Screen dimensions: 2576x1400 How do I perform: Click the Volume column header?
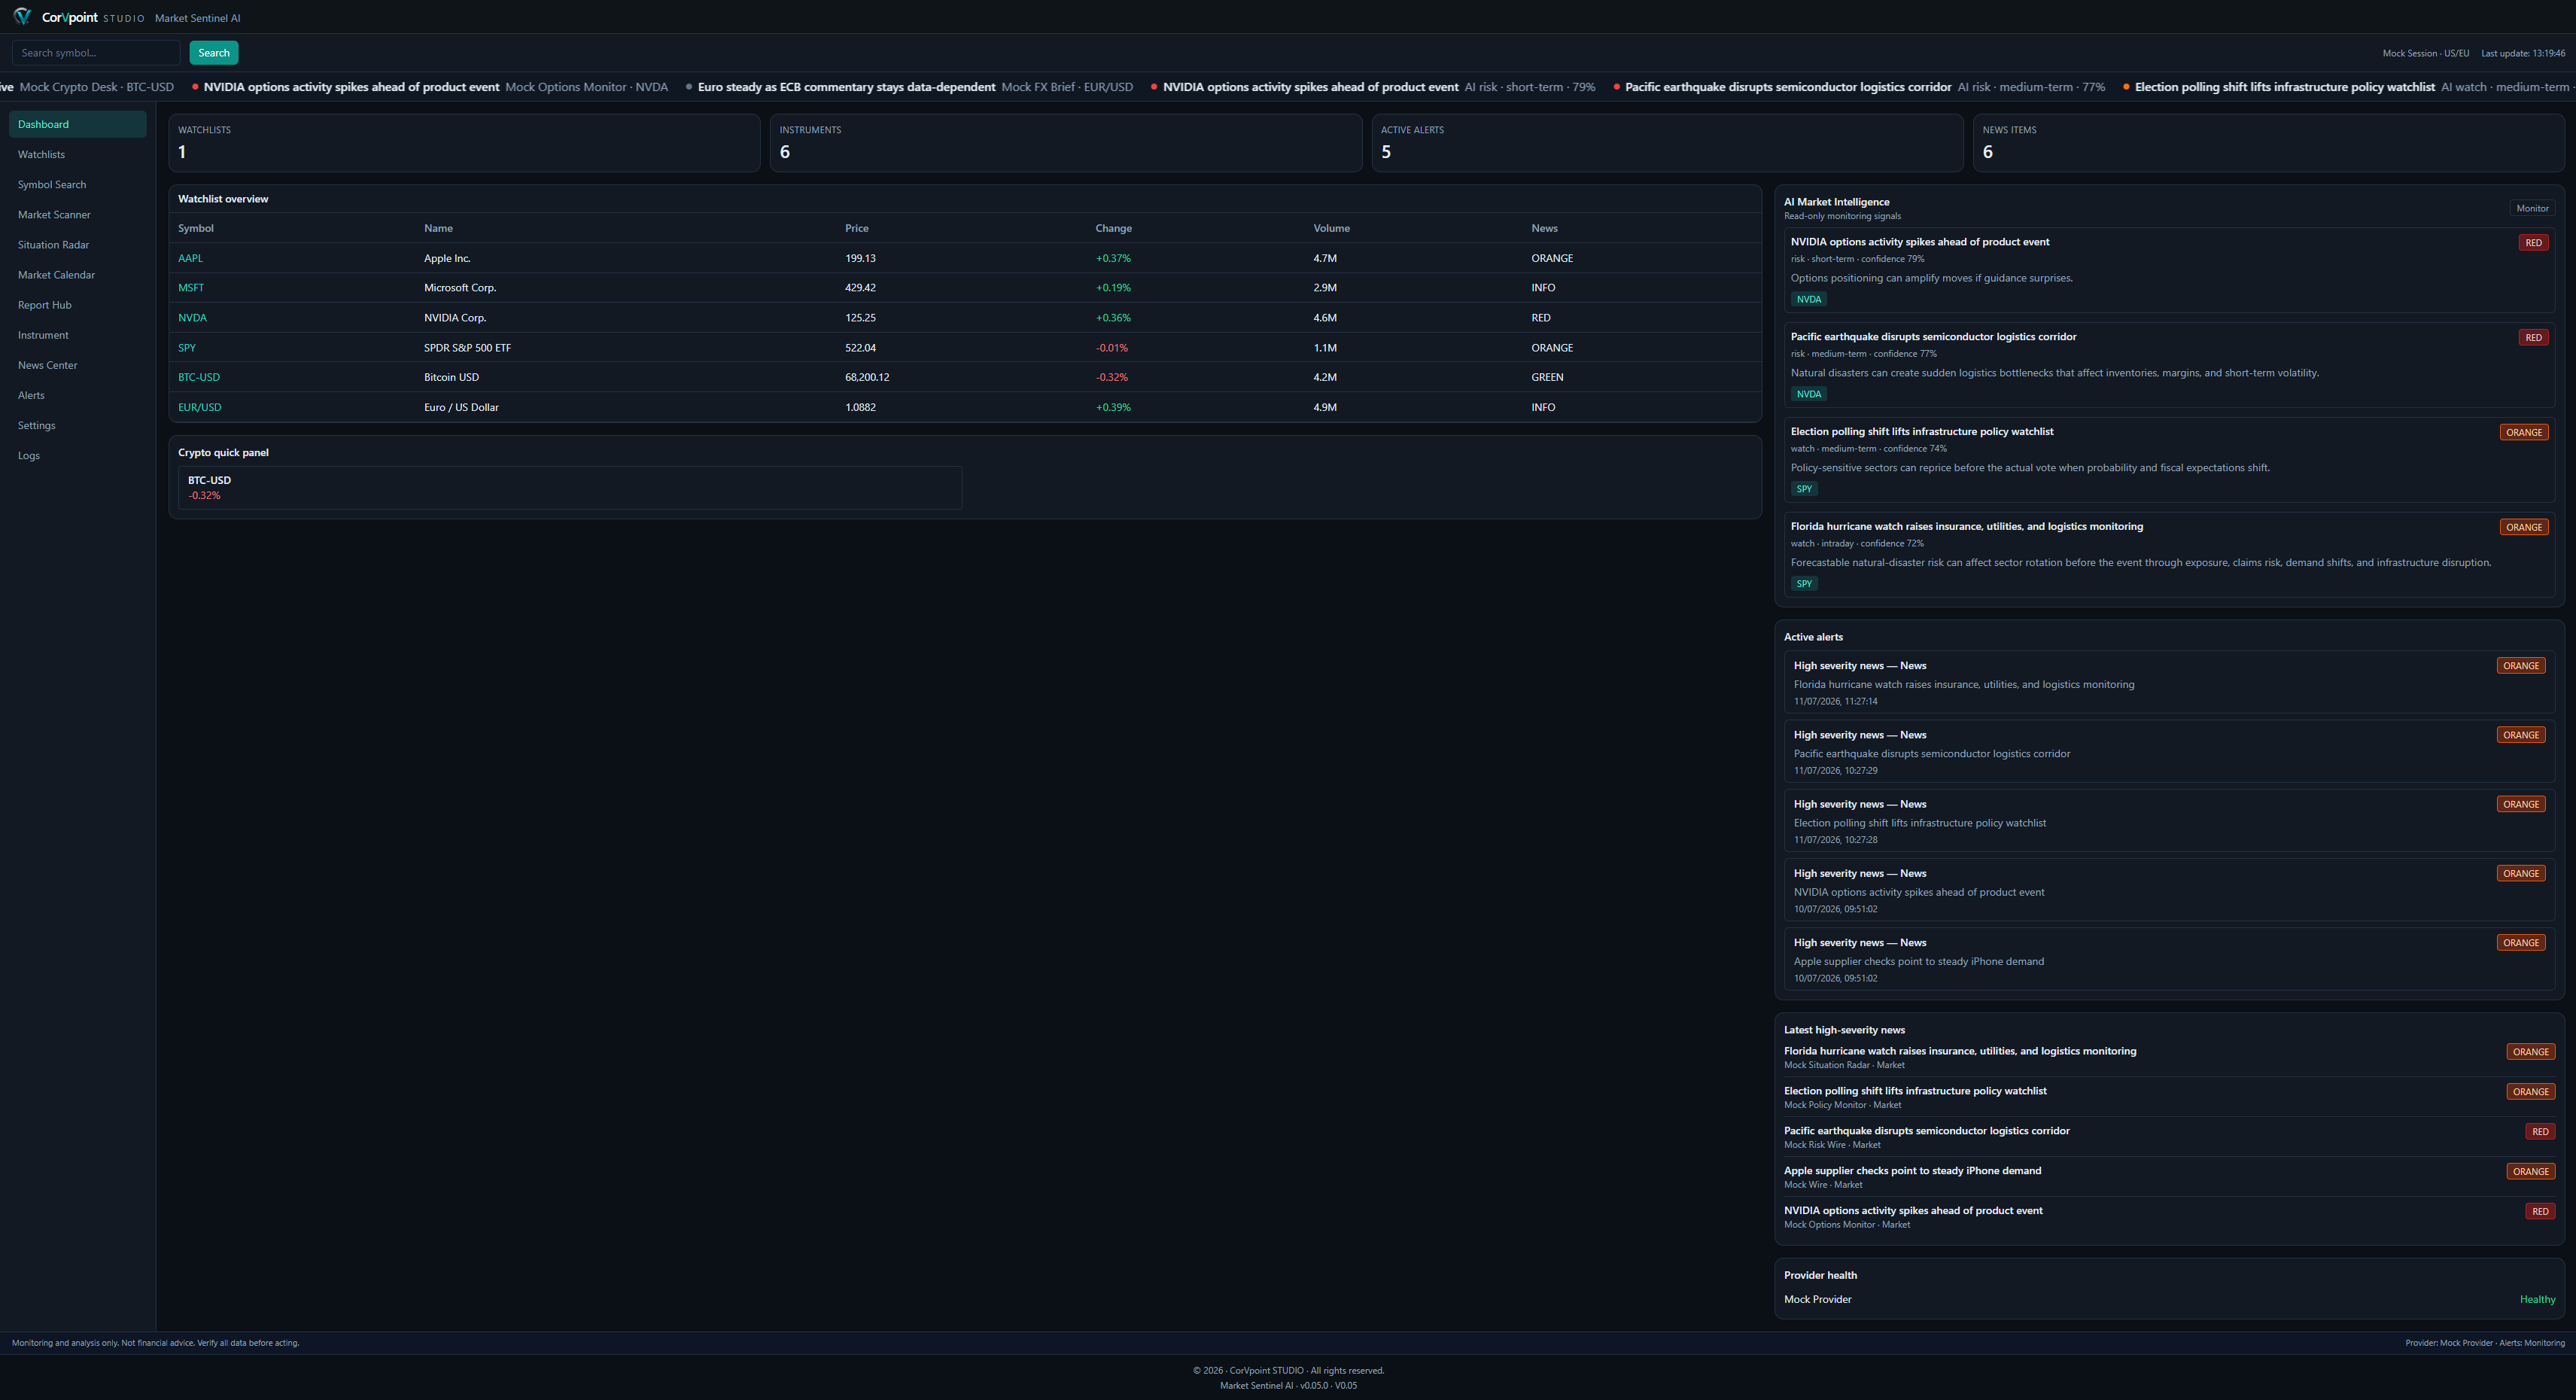[x=1331, y=228]
